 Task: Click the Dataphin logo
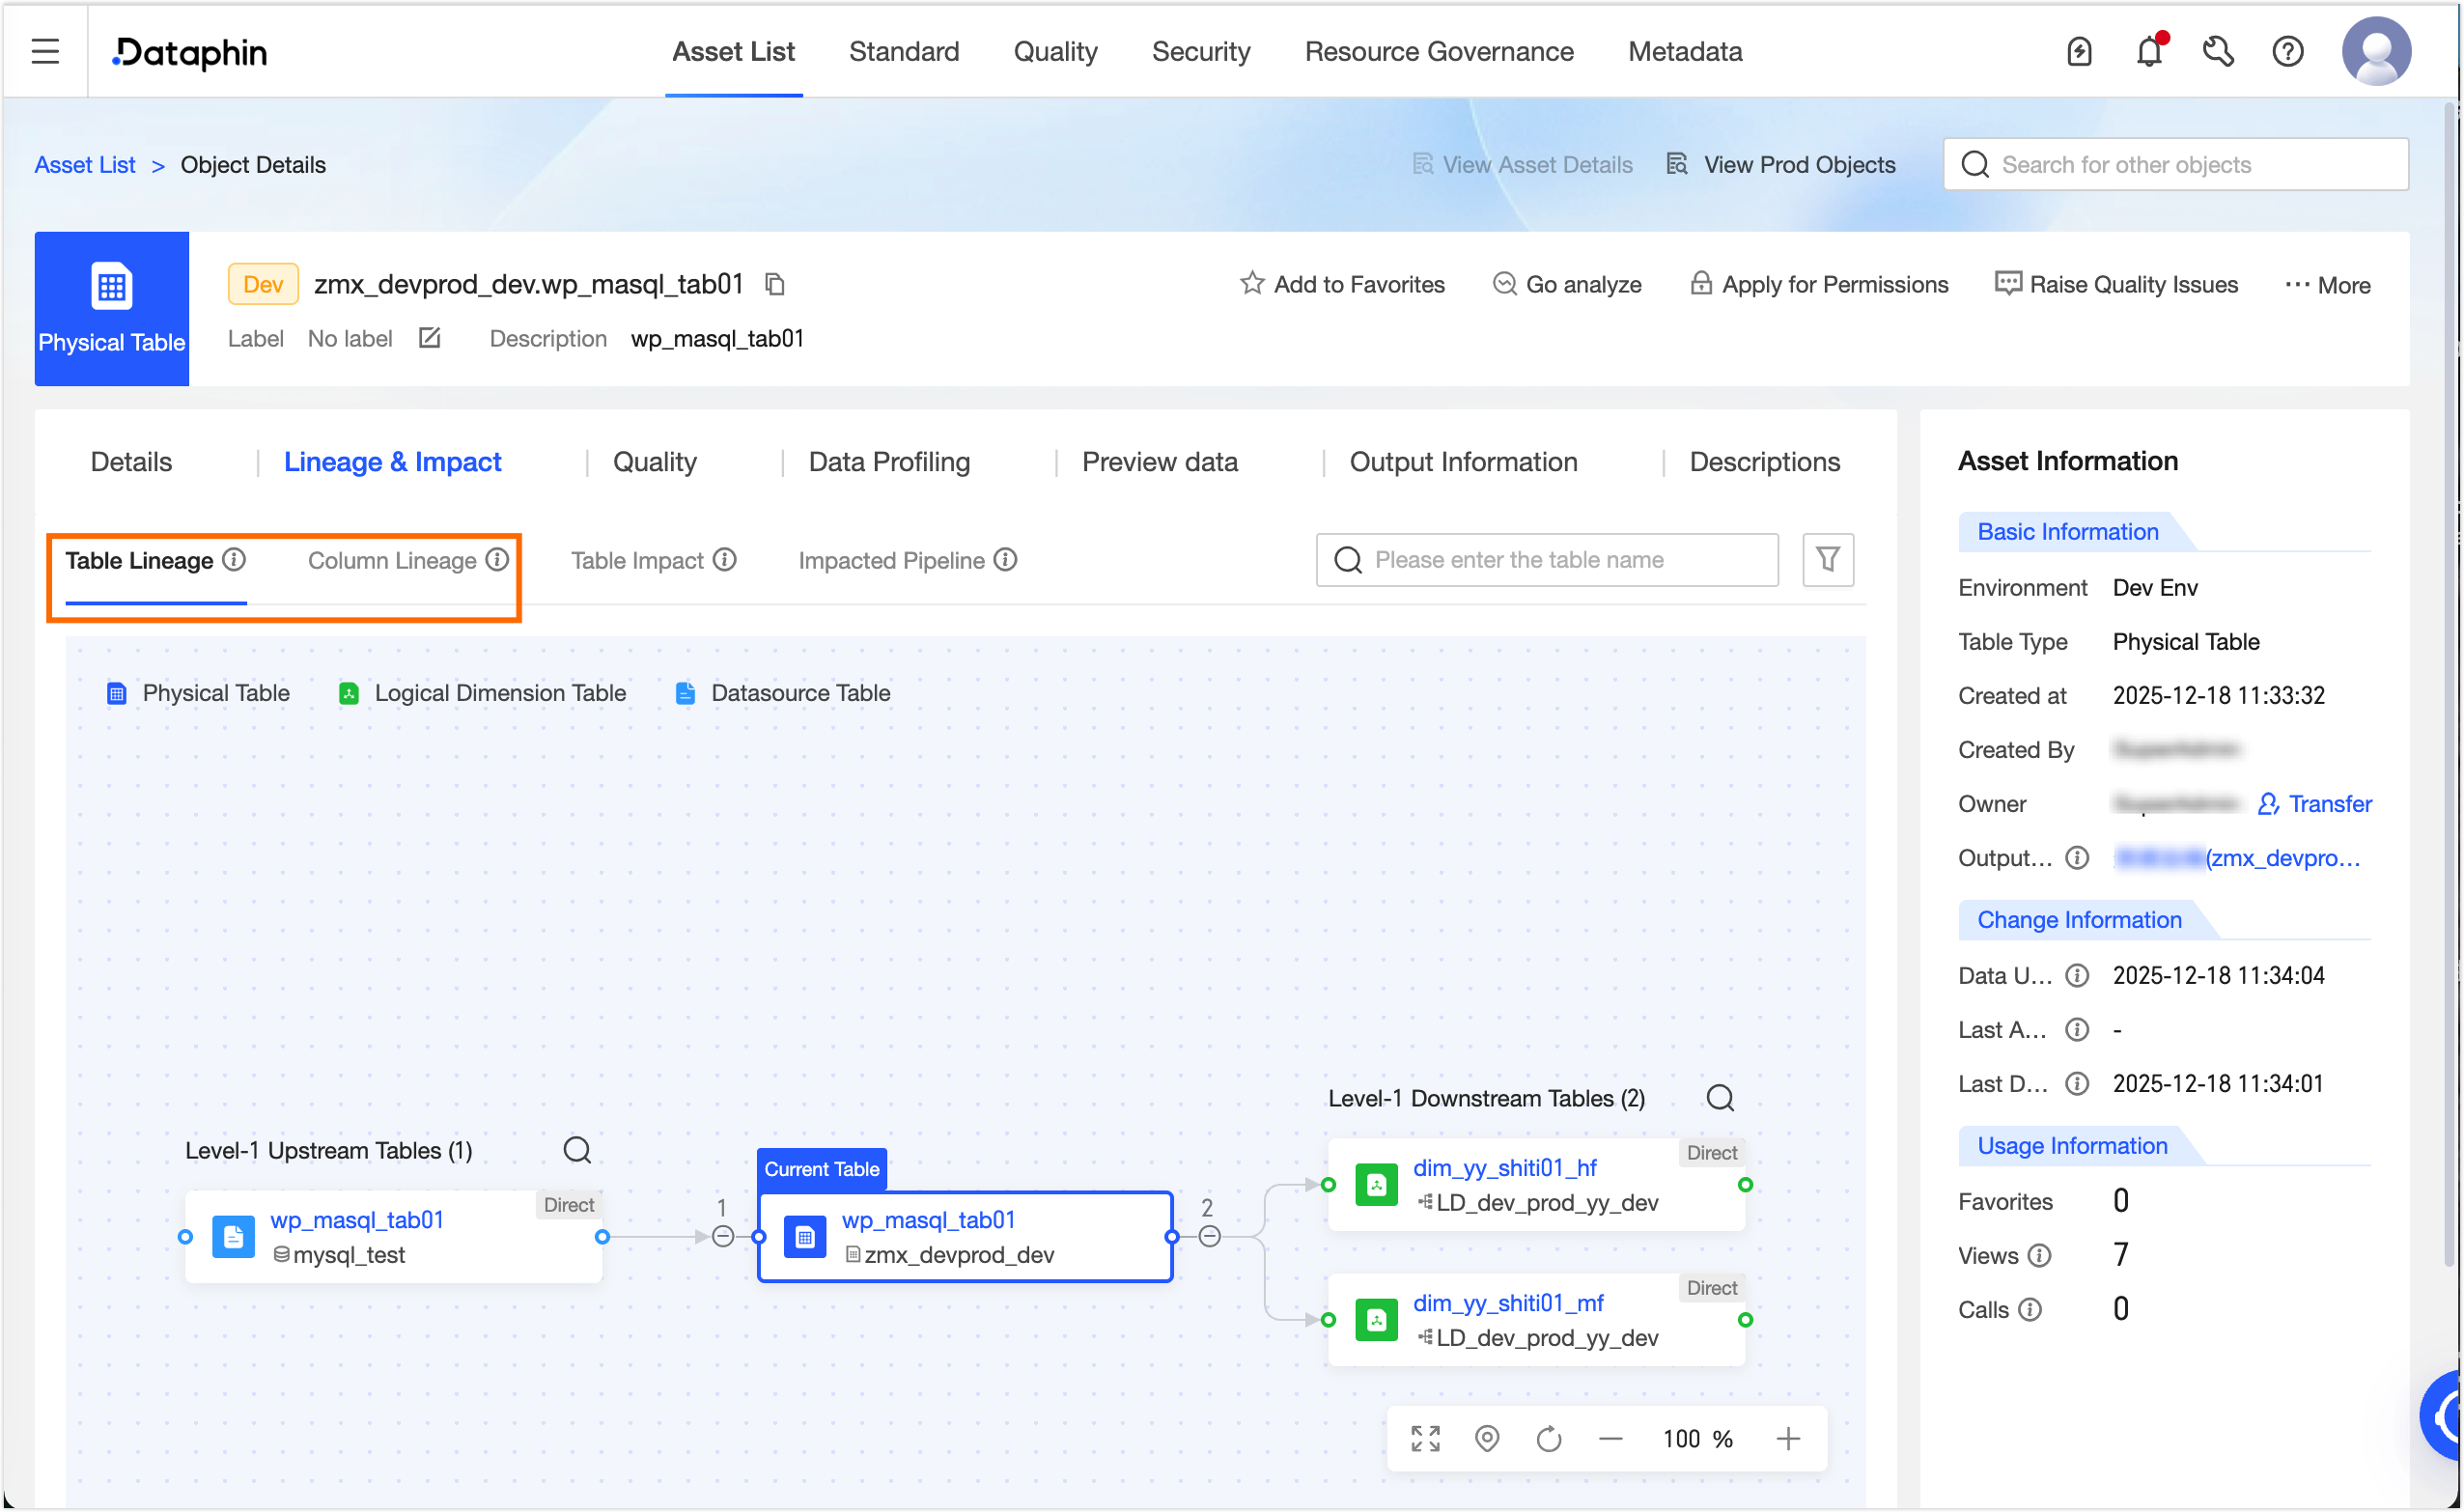[190, 51]
